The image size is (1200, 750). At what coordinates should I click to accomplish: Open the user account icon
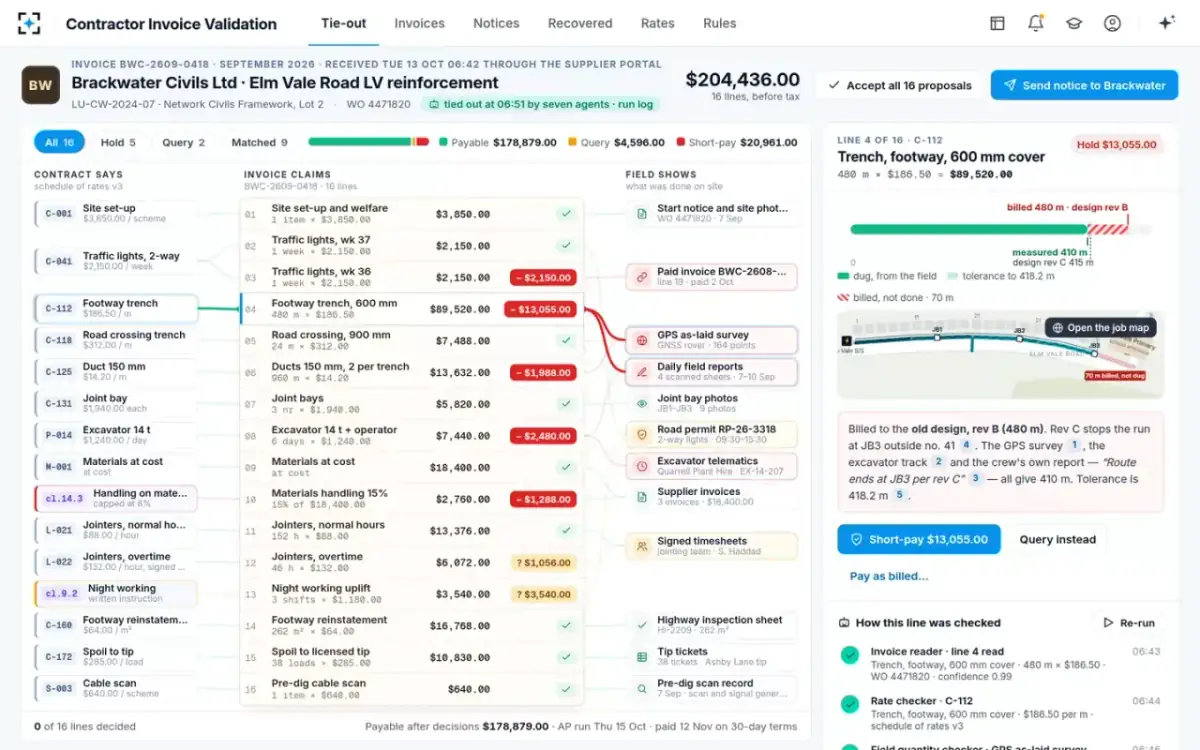click(1112, 23)
